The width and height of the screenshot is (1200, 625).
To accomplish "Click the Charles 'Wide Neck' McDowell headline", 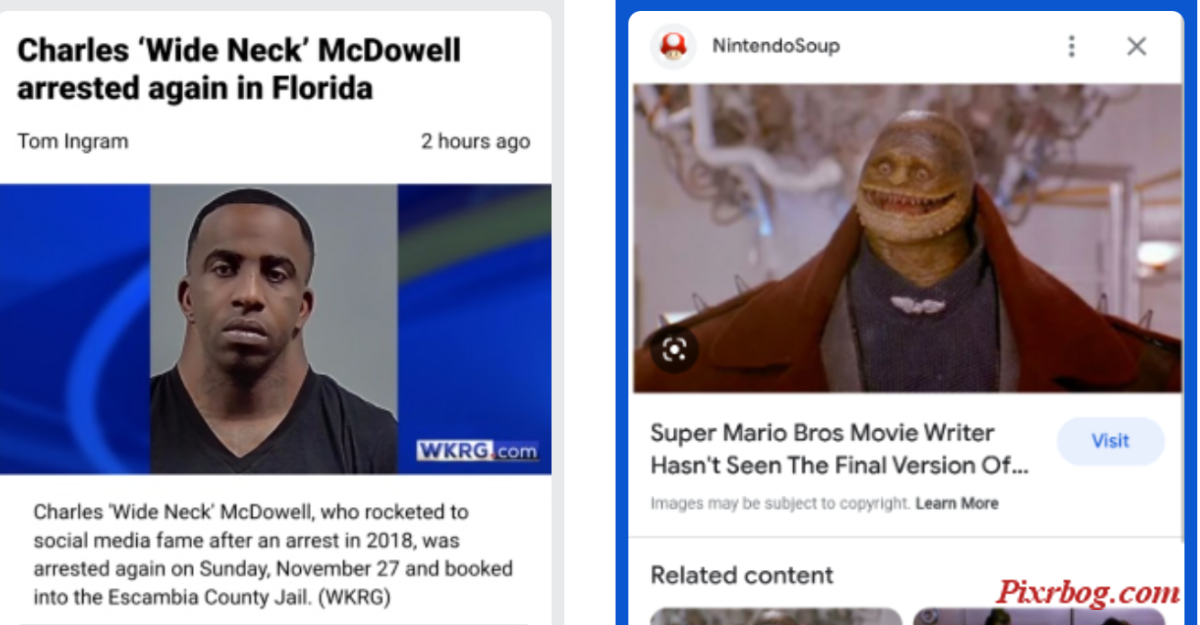I will (239, 69).
